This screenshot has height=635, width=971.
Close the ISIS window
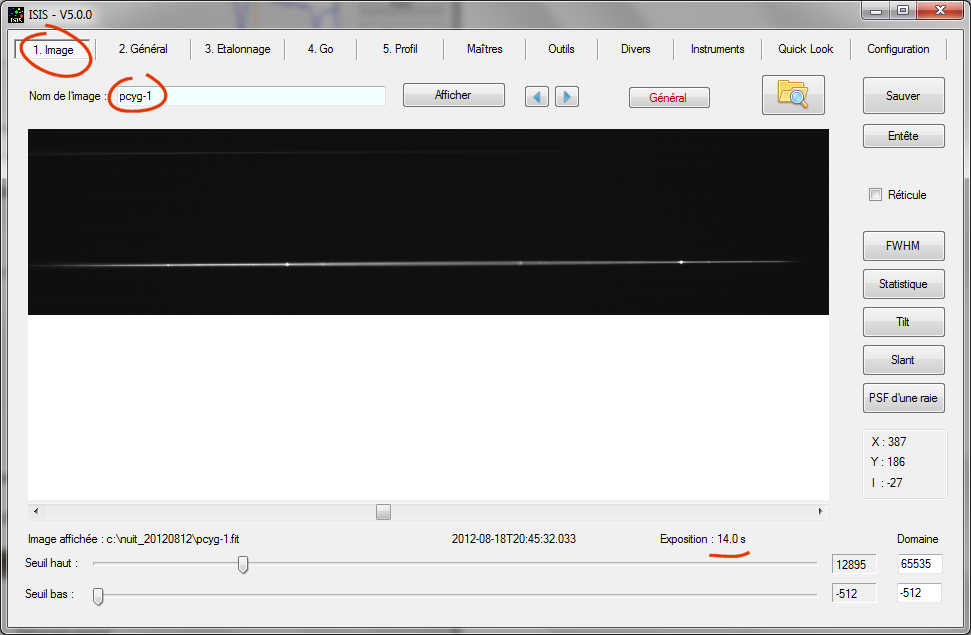coord(940,11)
